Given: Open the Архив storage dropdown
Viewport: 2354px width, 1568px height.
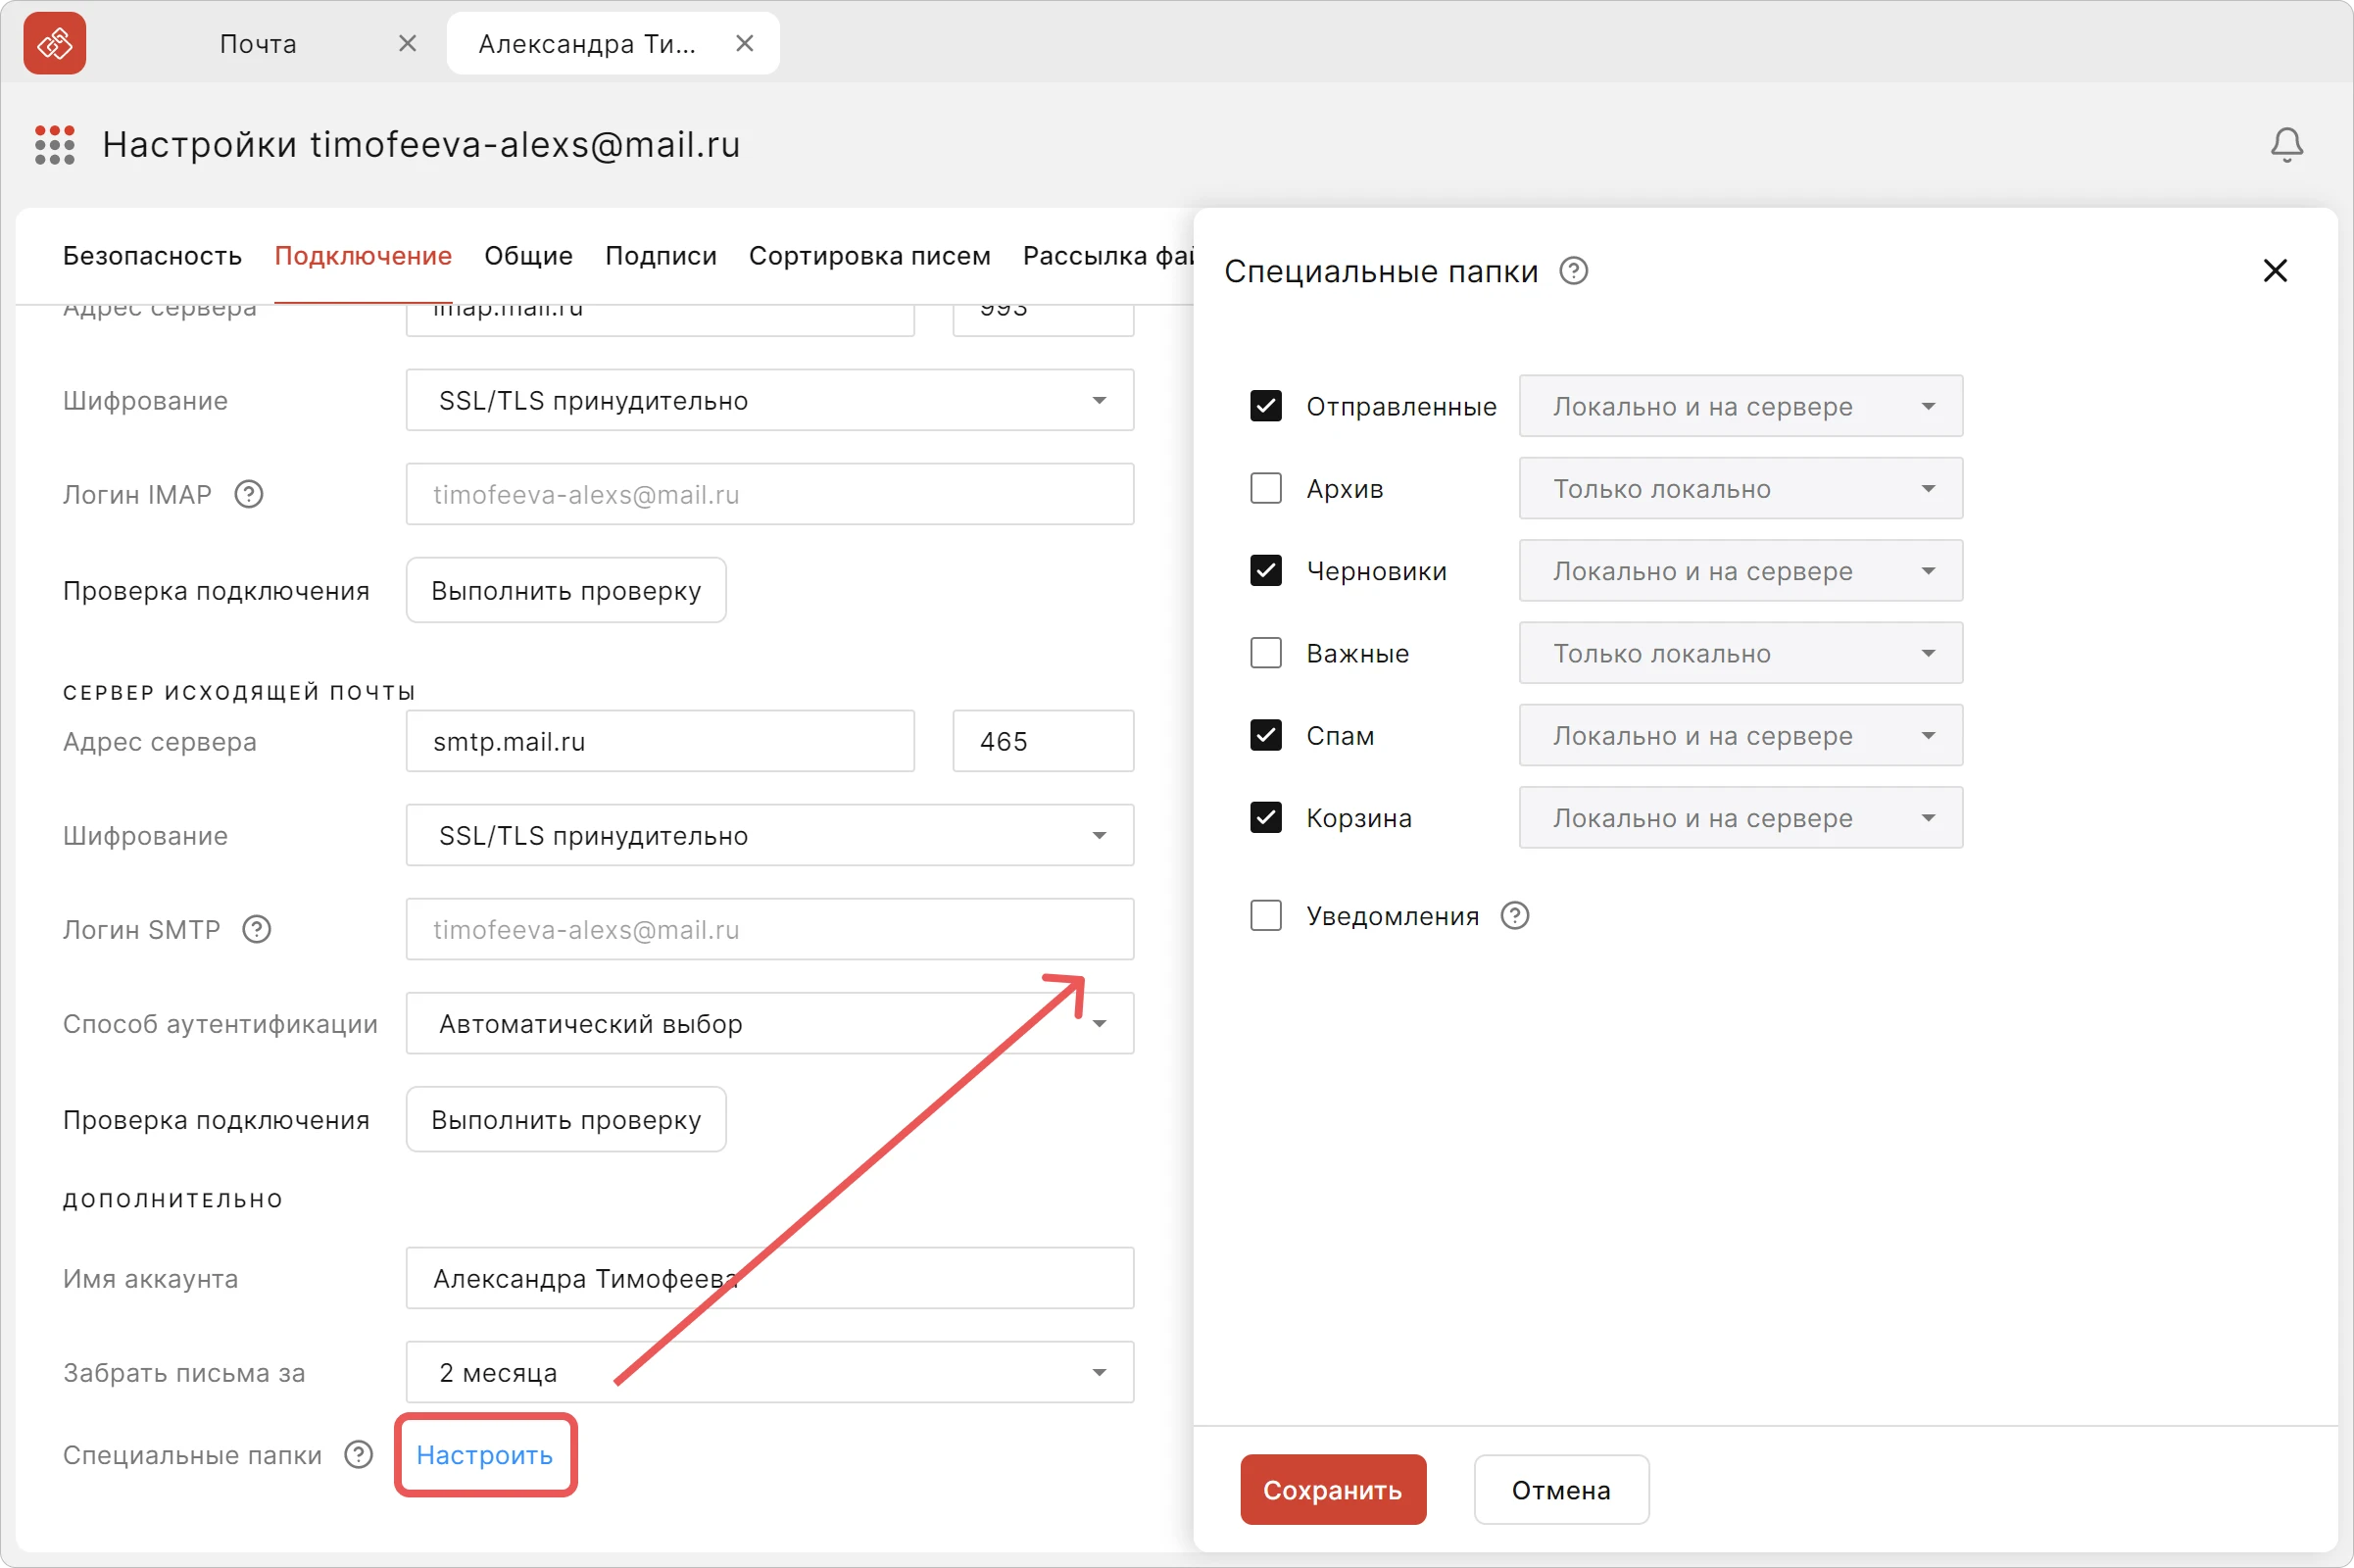Looking at the screenshot, I should (1740, 488).
